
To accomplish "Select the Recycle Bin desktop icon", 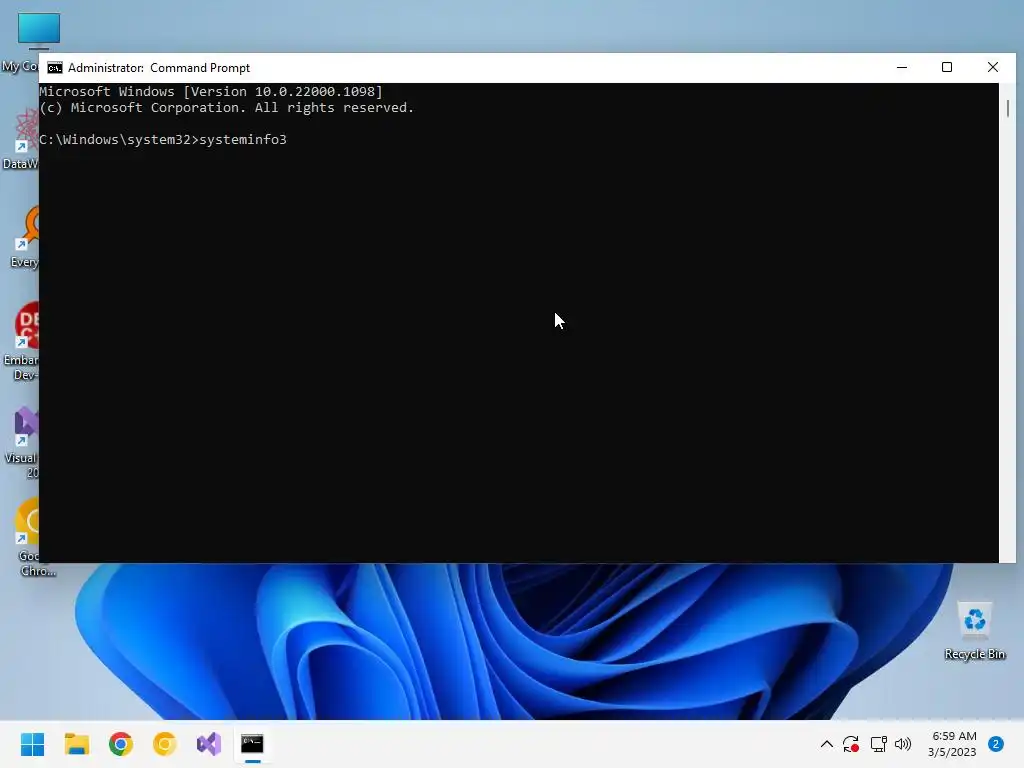I will 974,630.
